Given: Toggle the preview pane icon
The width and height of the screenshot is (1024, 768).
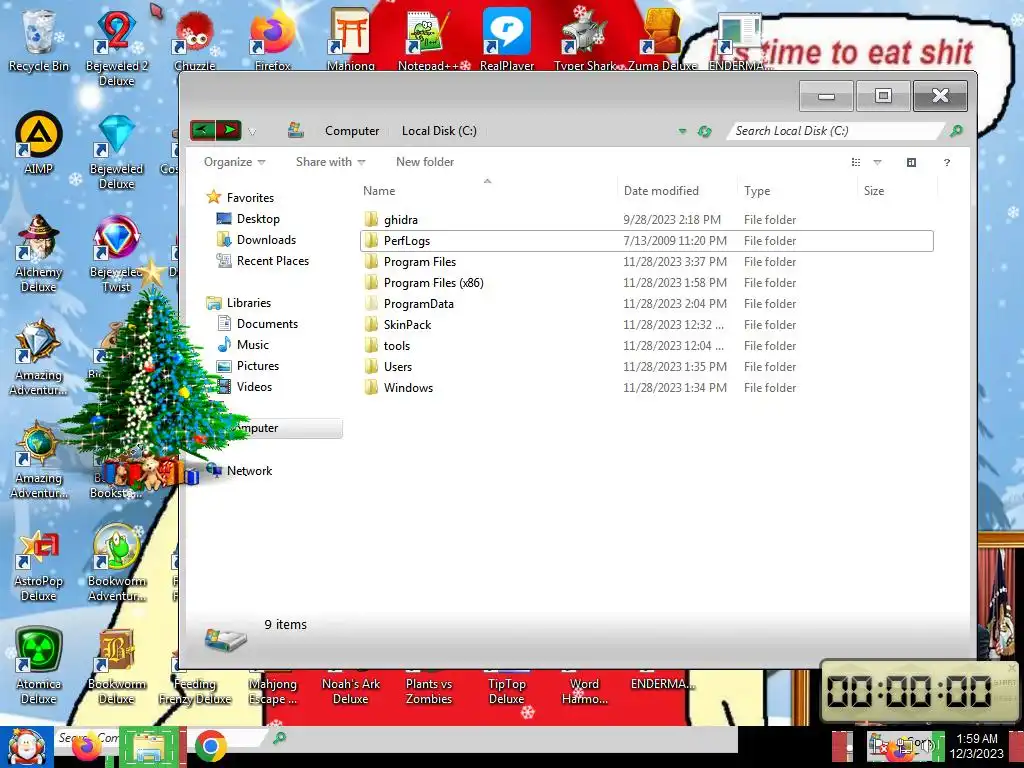Looking at the screenshot, I should pyautogui.click(x=911, y=162).
